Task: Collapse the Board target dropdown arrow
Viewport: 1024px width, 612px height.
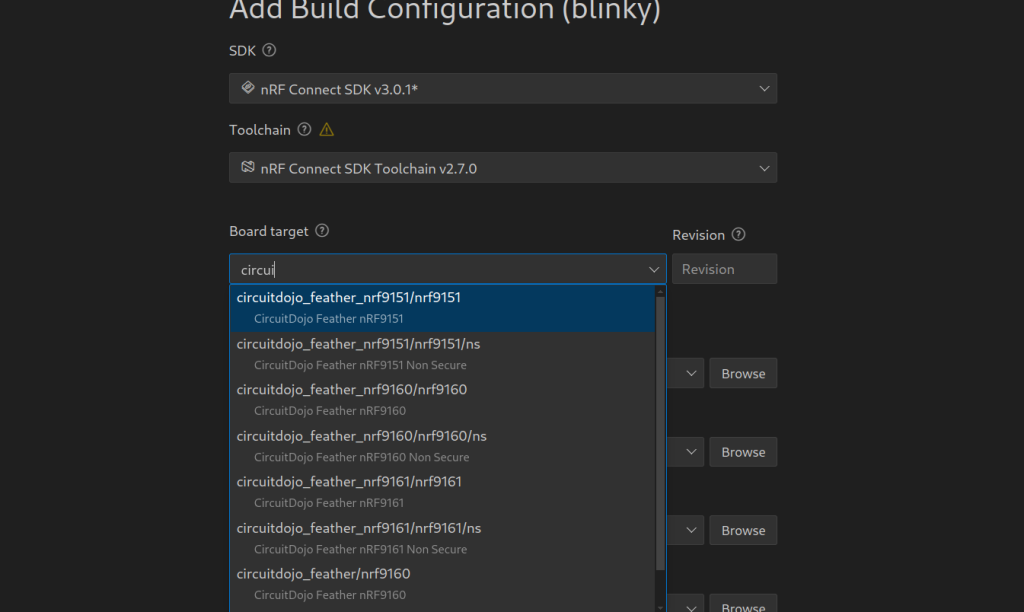Action: [x=654, y=270]
